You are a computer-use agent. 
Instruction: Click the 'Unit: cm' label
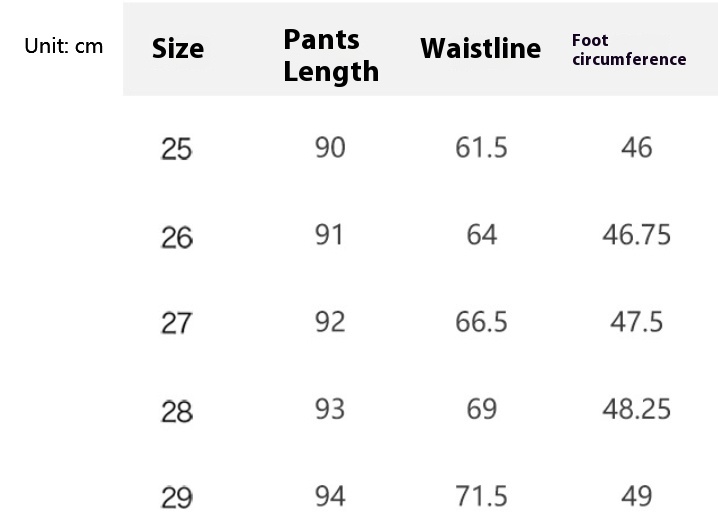[x=64, y=46]
